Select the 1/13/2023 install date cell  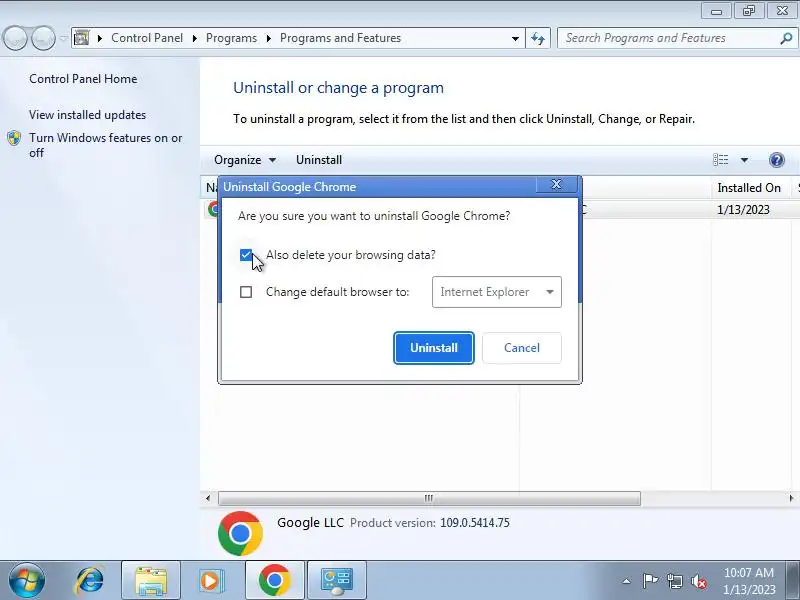[x=743, y=210]
